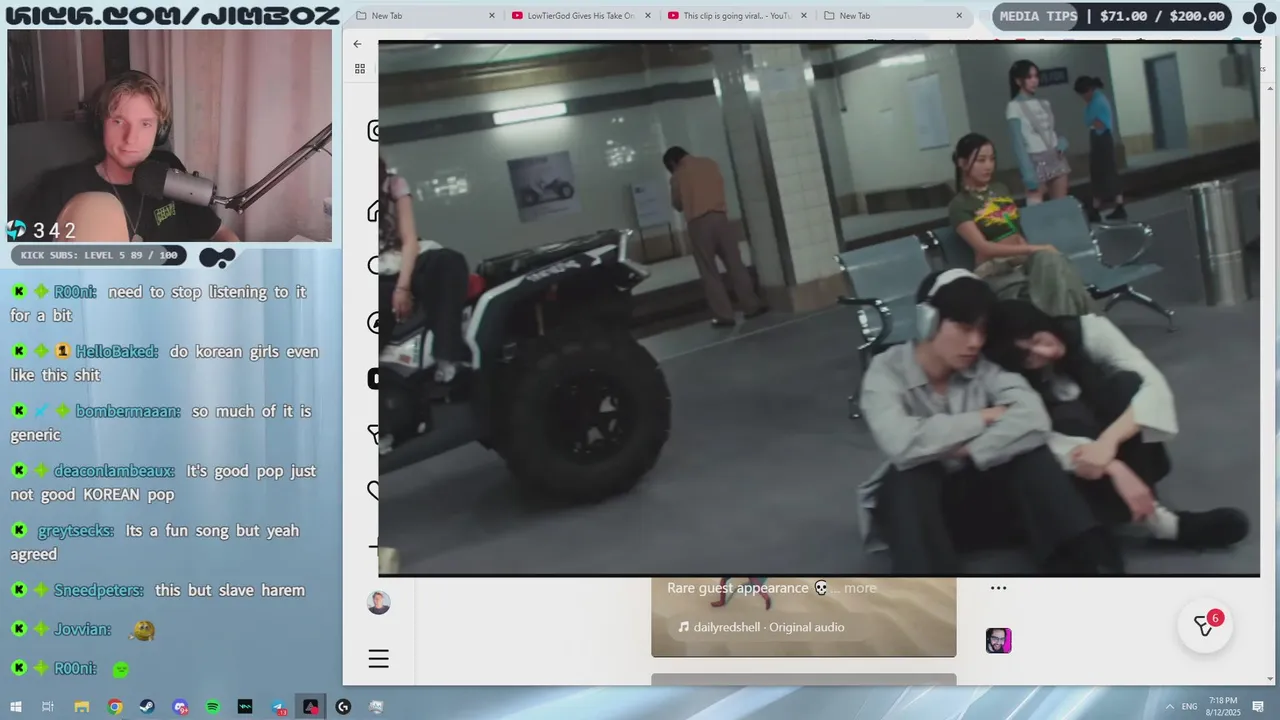Click deaconlambeaux's chat username
Viewport: 1280px width, 720px height.
[114, 471]
